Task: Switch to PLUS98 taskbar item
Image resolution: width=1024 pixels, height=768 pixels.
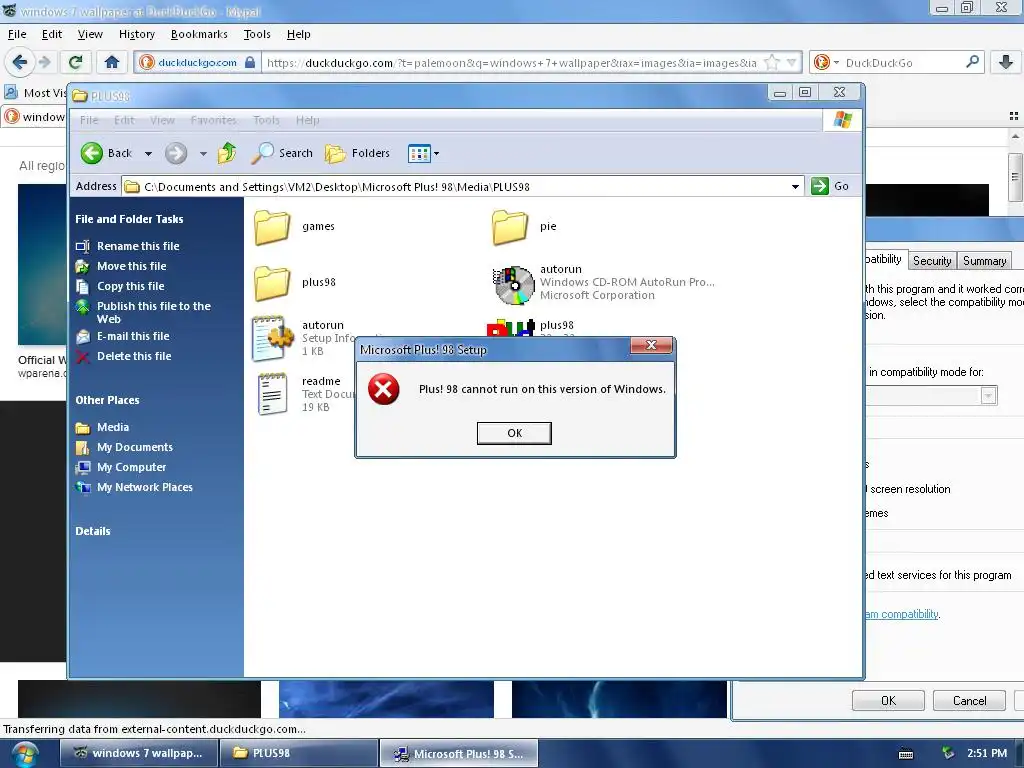Action: (x=299, y=753)
